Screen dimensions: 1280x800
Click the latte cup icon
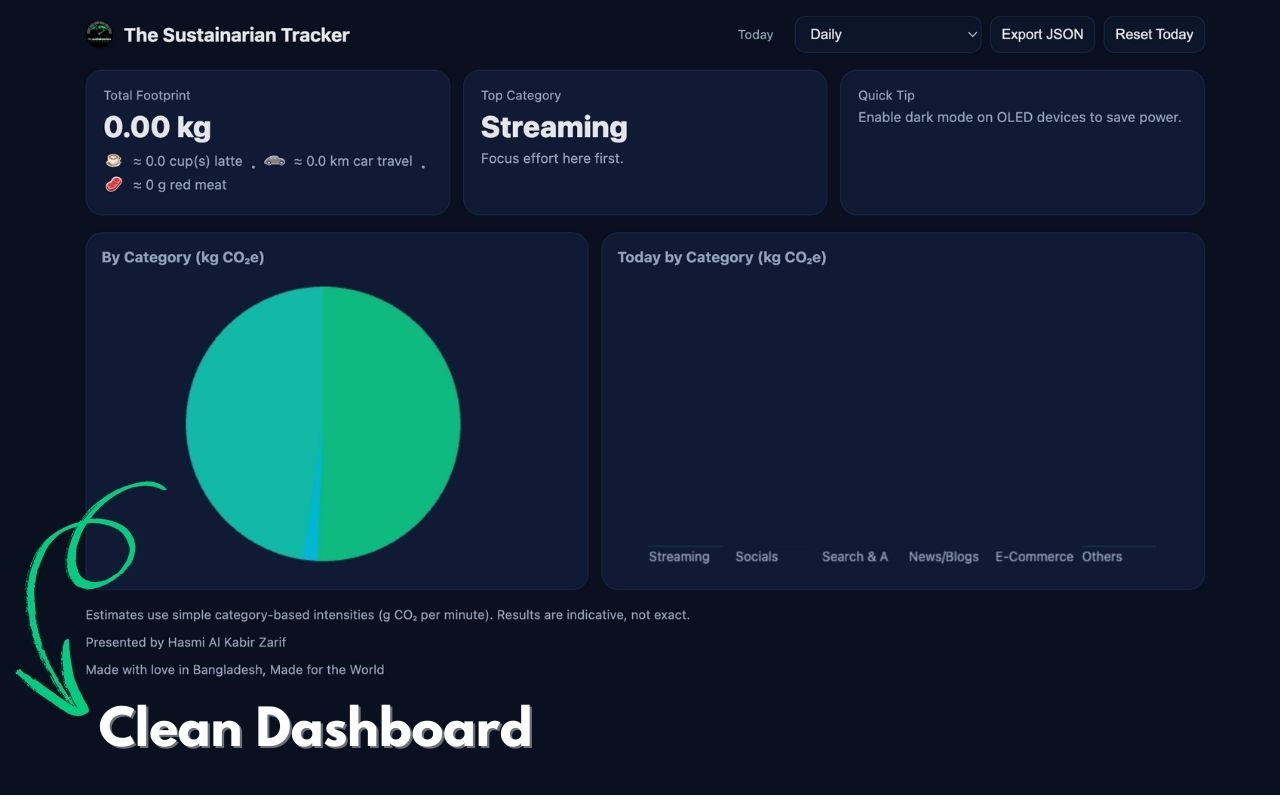coord(114,161)
